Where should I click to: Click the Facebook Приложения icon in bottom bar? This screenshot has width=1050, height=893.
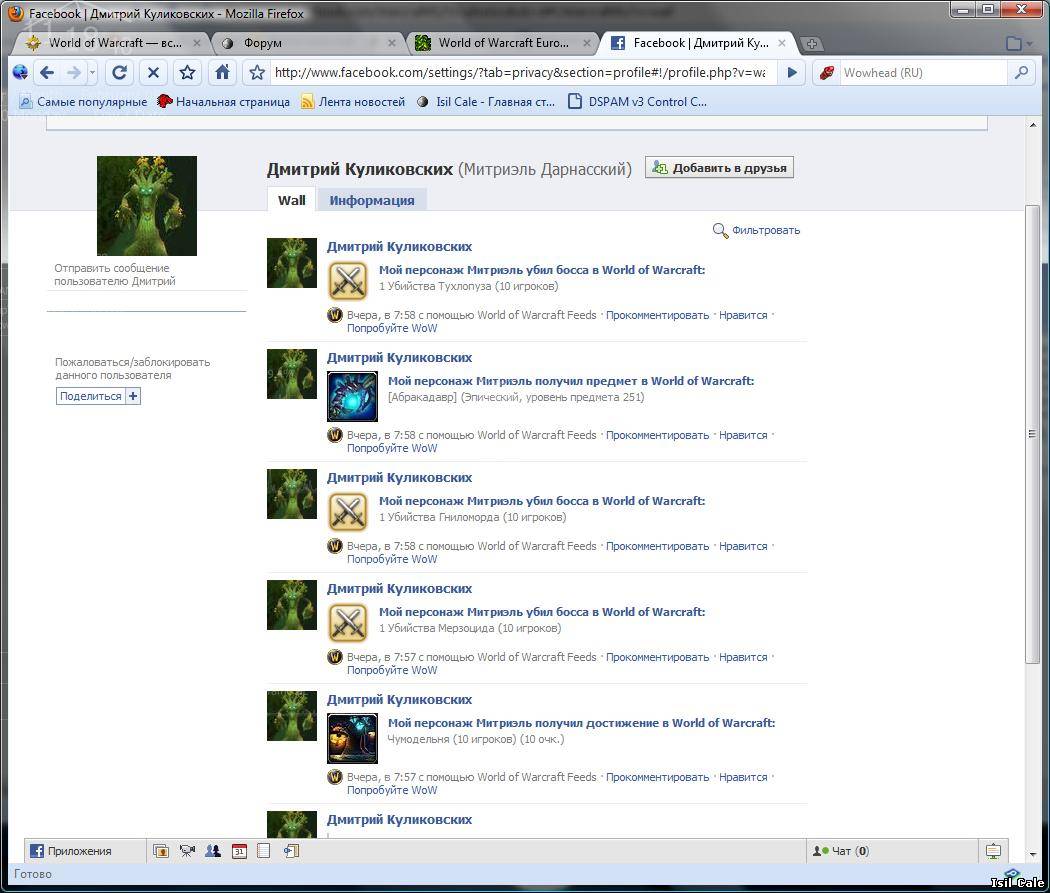(37, 851)
